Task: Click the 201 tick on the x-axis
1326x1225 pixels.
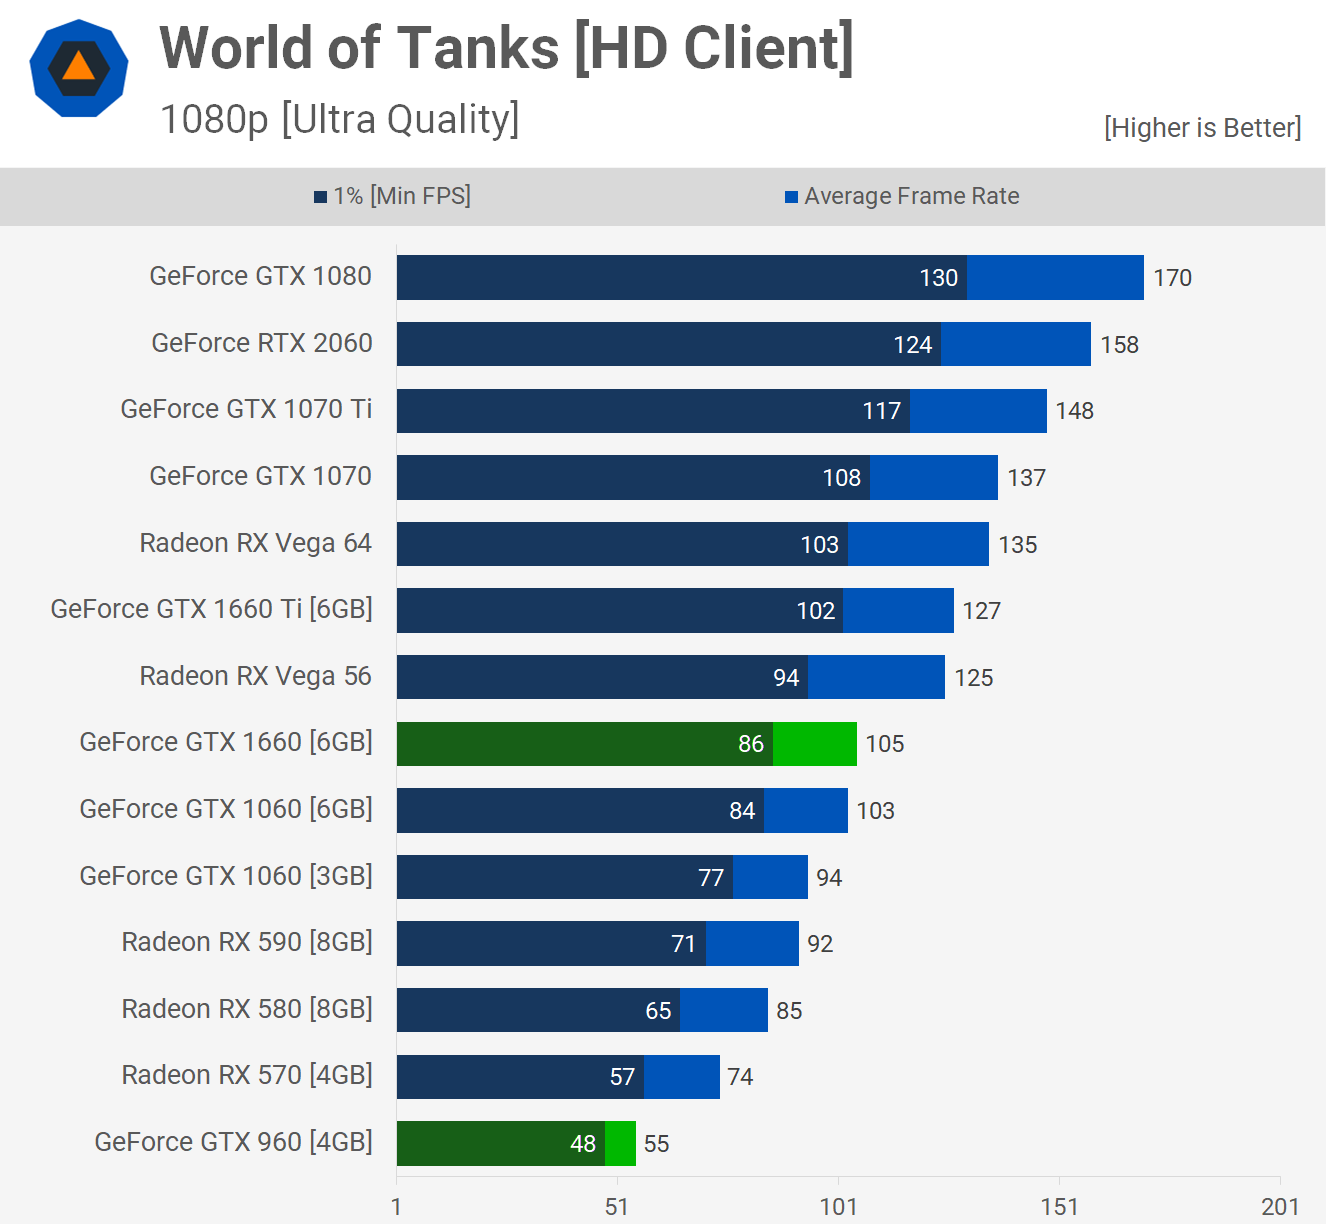Action: (1279, 1207)
